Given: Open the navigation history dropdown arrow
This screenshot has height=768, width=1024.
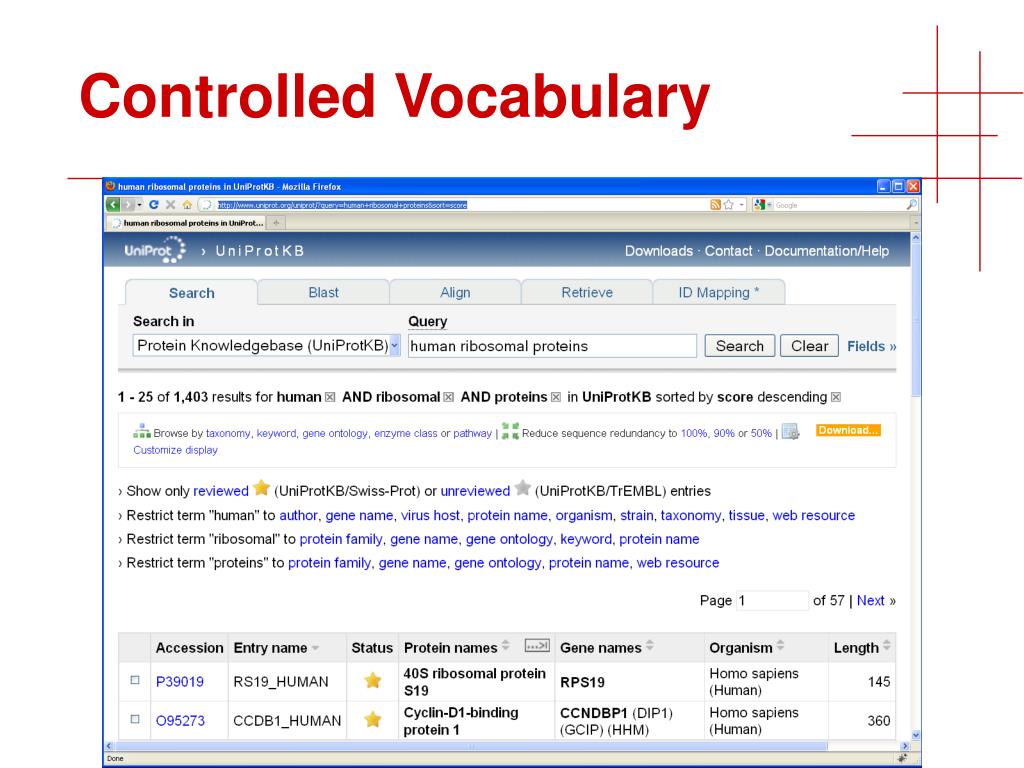Looking at the screenshot, I should coord(140,205).
